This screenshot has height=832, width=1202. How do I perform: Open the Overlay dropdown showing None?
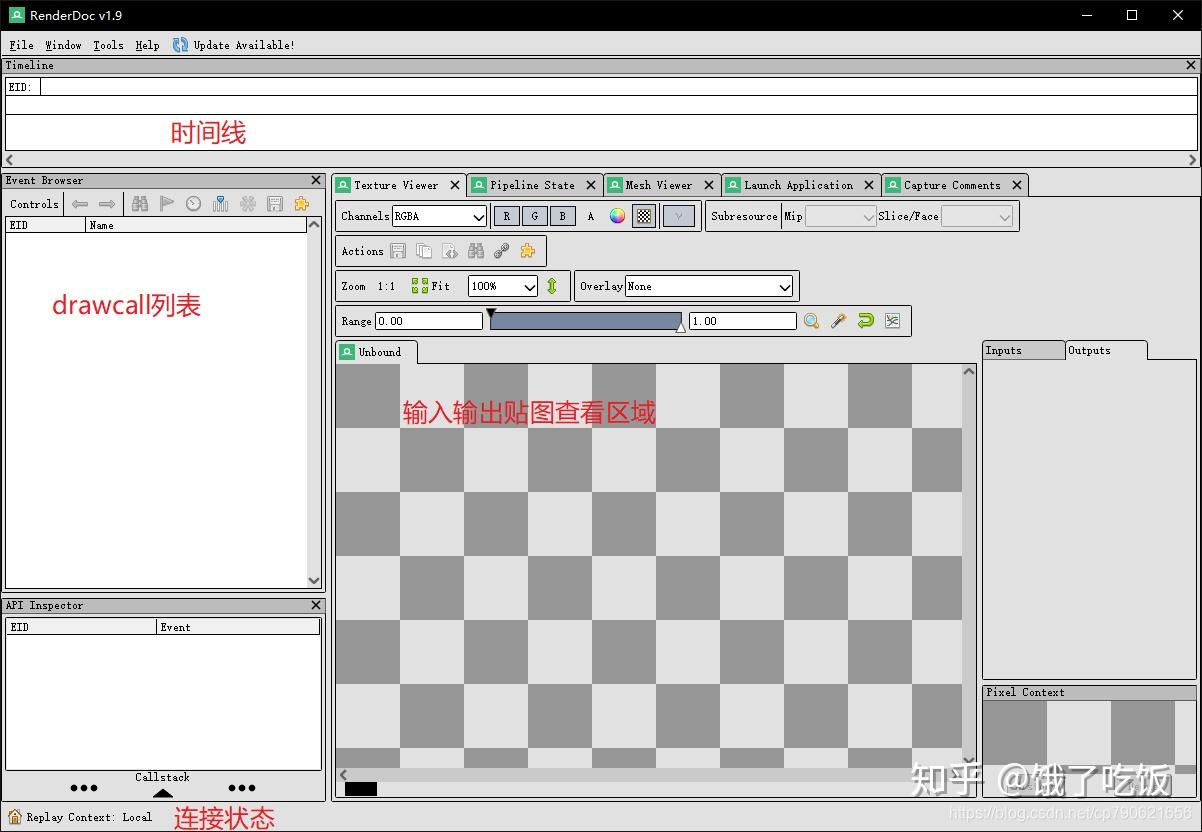pos(708,285)
